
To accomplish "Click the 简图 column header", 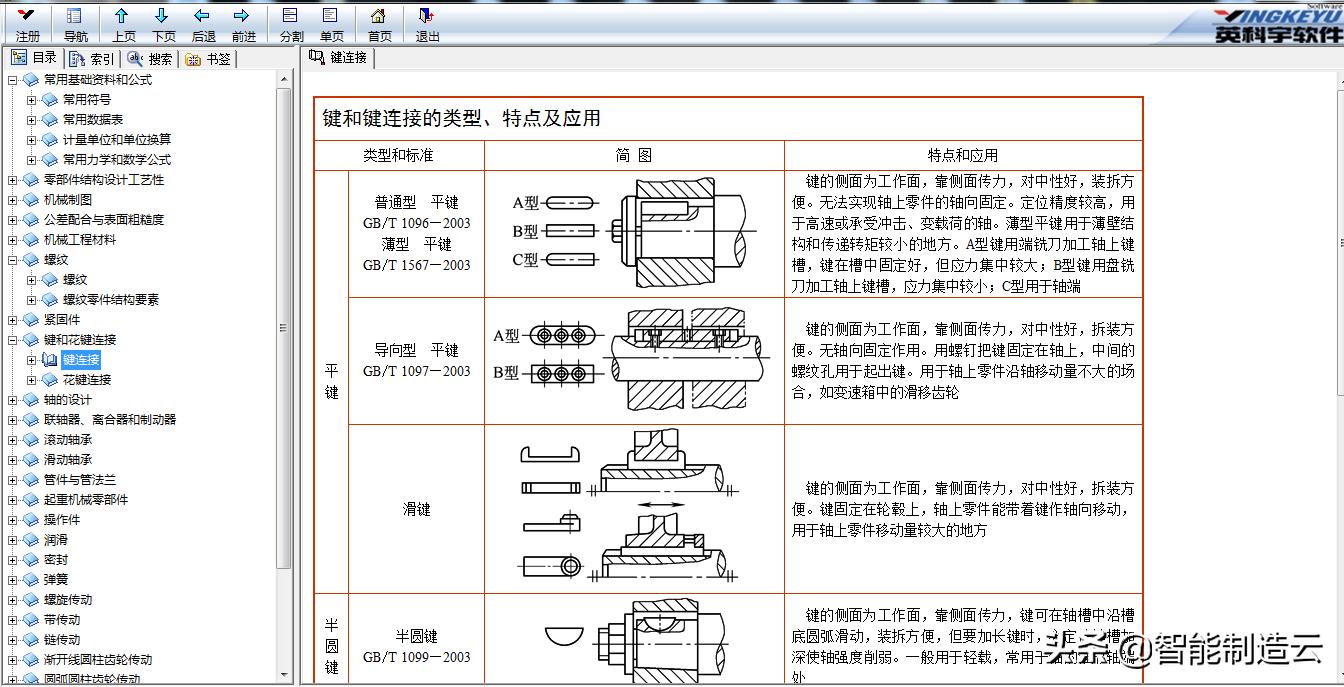I will 634,156.
